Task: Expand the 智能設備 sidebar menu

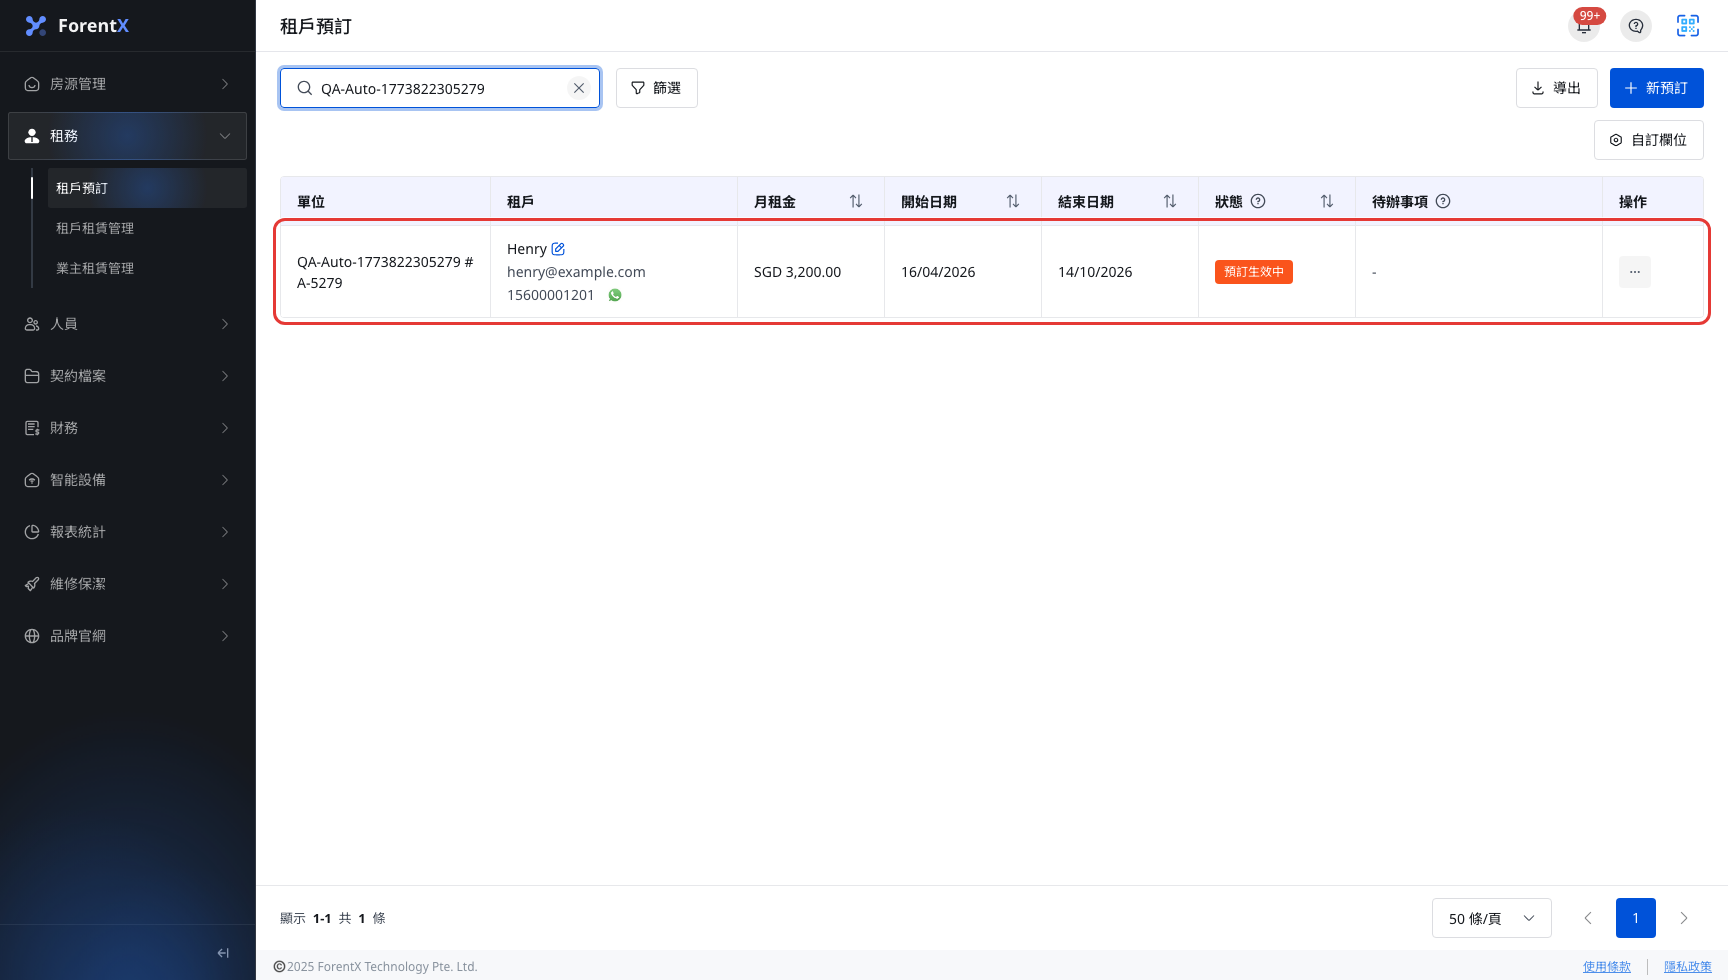Action: [127, 480]
